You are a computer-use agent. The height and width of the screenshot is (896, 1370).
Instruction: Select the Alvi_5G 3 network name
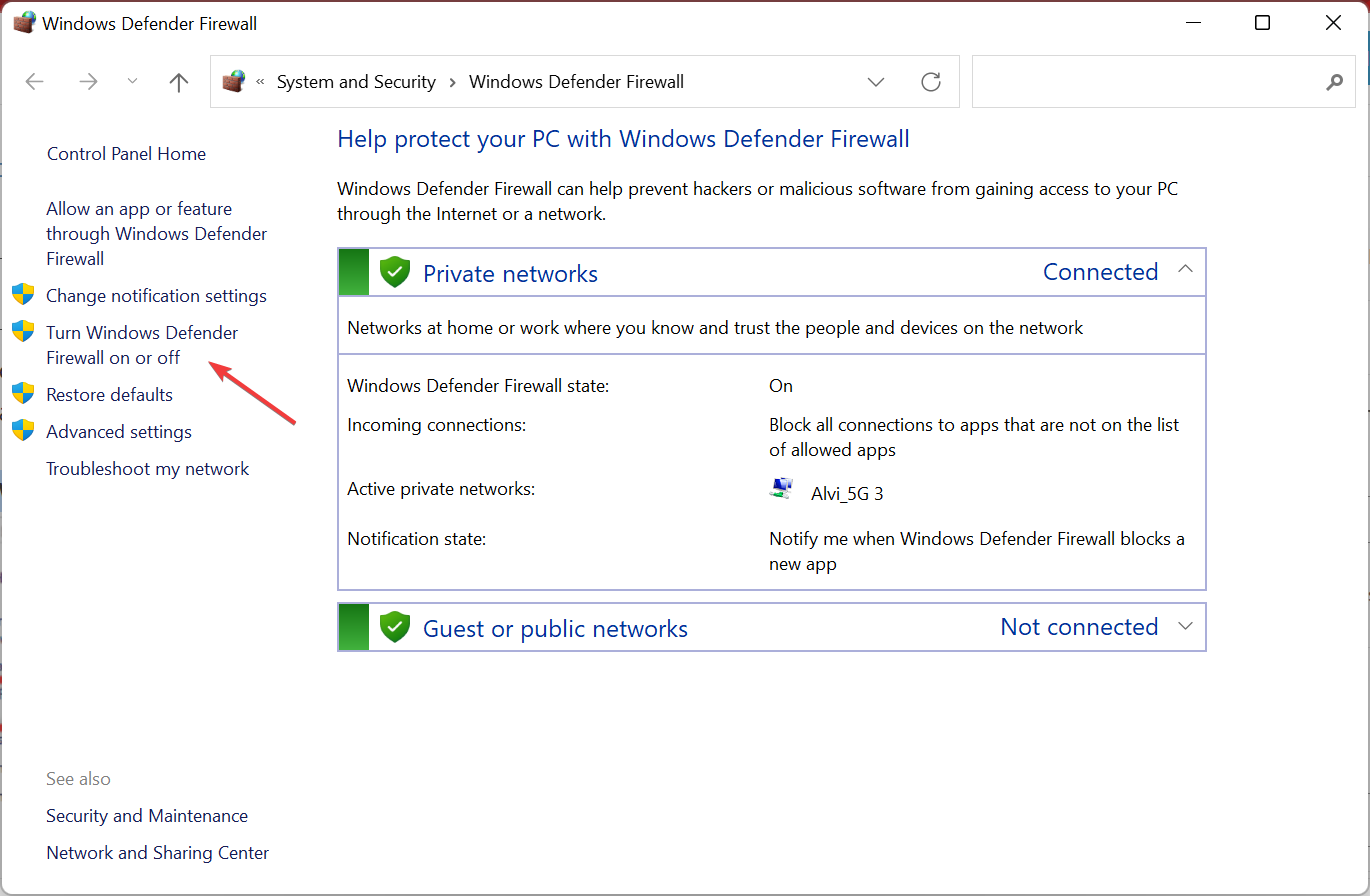(847, 494)
